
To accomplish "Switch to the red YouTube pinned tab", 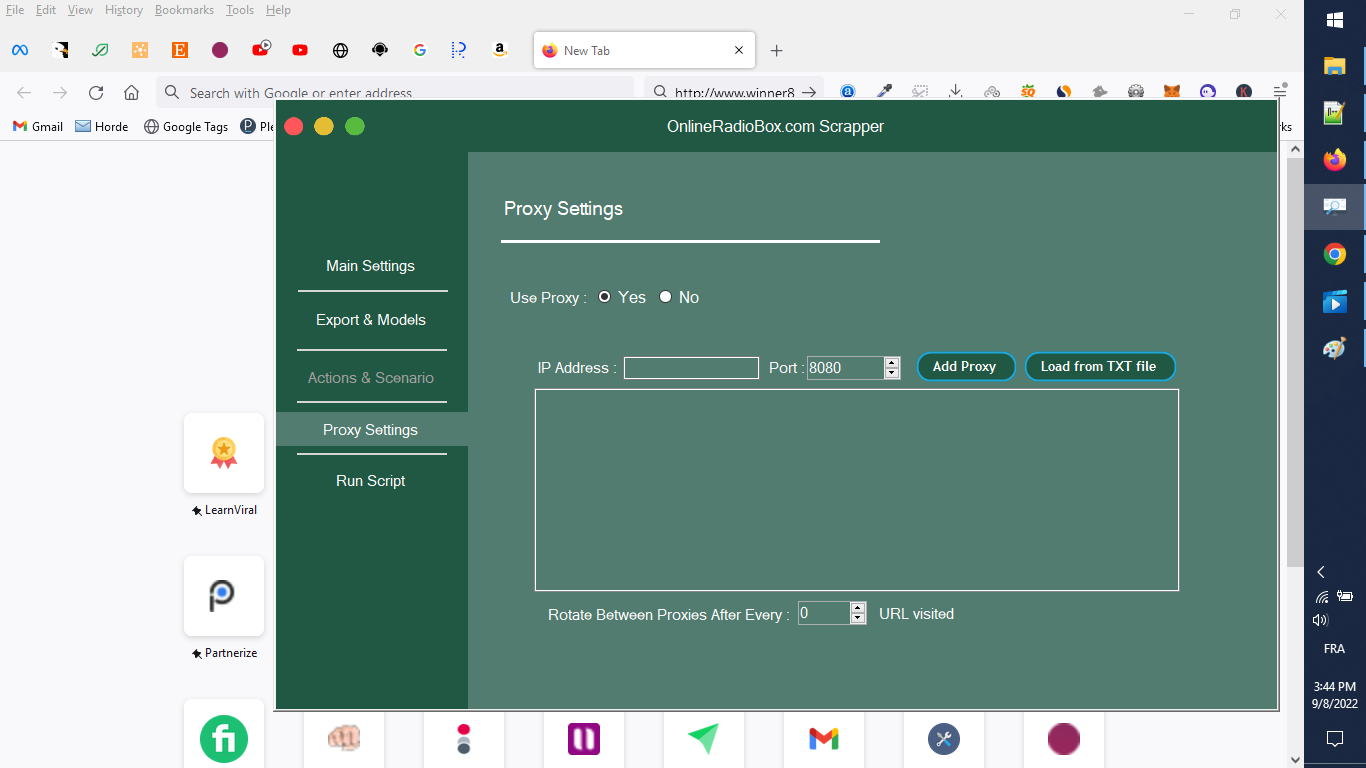I will [300, 50].
